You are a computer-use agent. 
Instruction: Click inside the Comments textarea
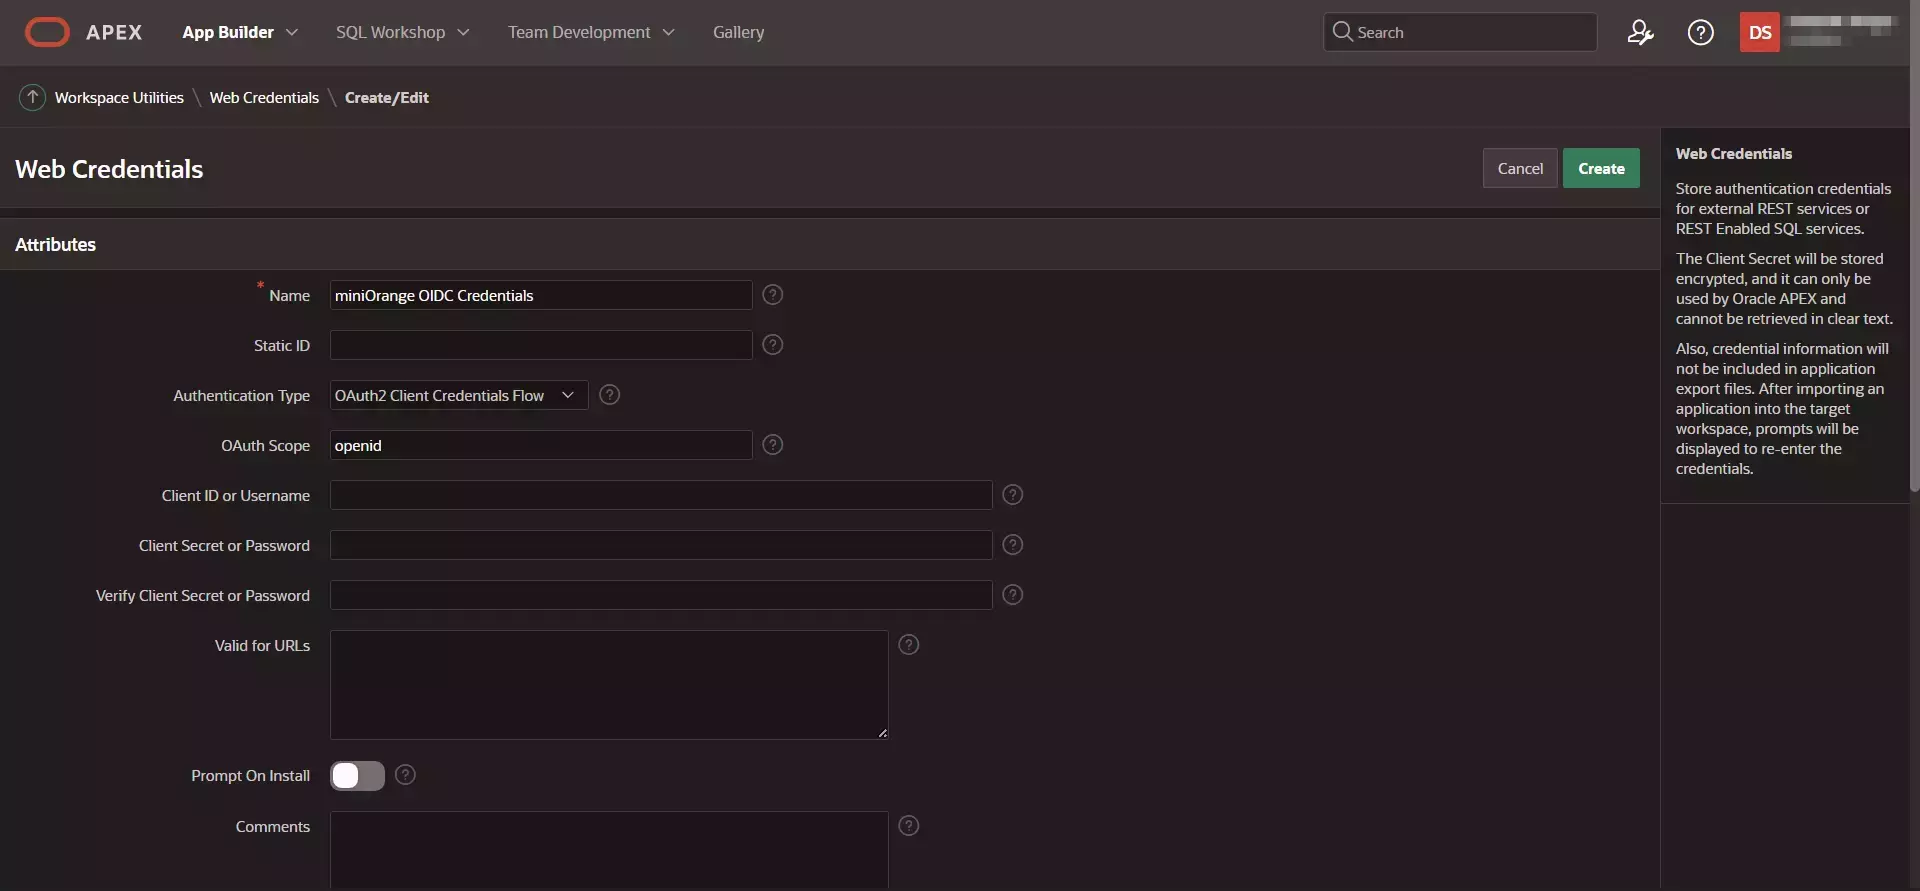click(609, 850)
